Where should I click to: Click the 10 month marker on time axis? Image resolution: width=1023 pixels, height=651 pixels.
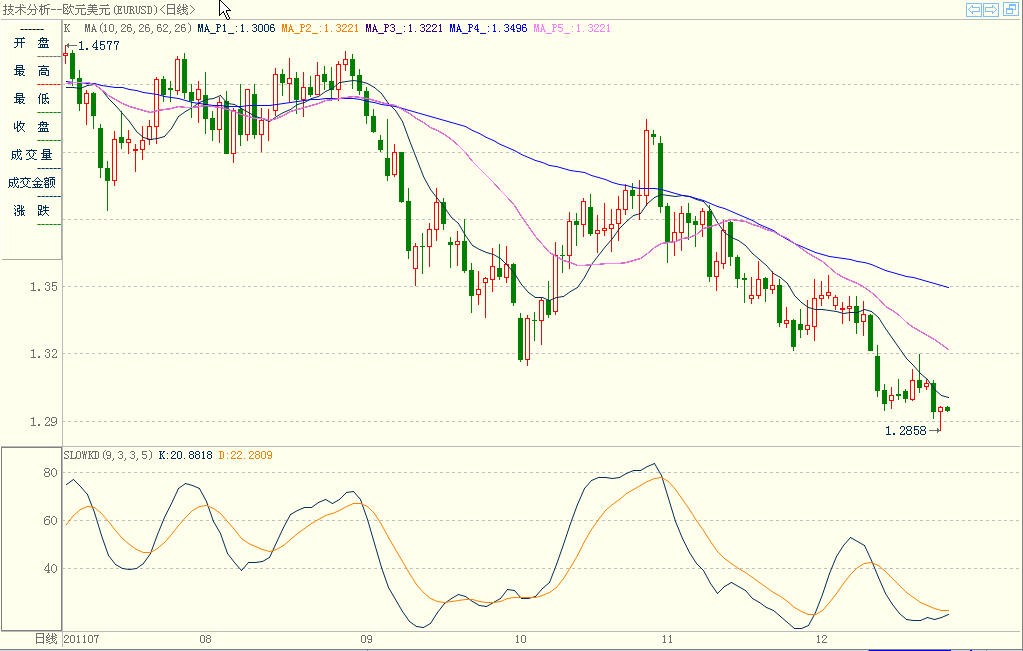point(520,639)
